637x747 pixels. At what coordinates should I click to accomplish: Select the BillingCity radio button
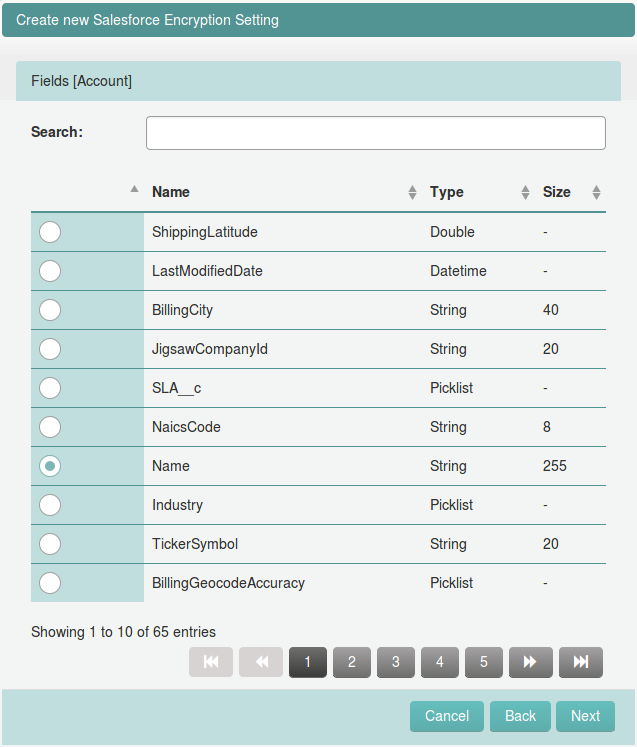(x=50, y=310)
